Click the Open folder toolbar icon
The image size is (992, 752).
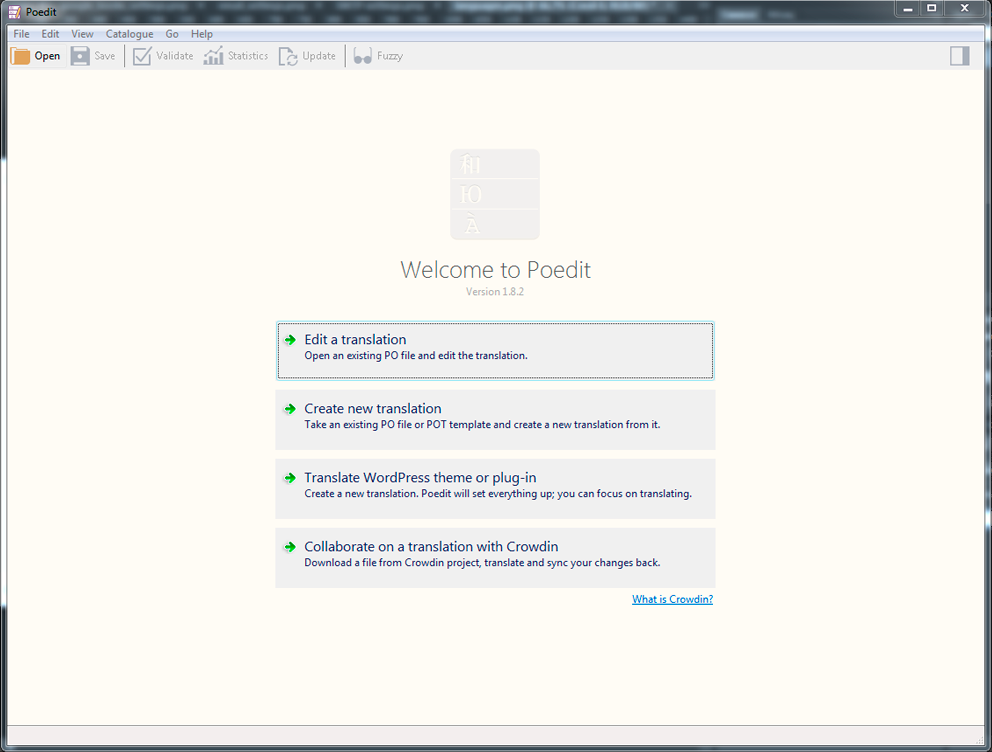20,56
